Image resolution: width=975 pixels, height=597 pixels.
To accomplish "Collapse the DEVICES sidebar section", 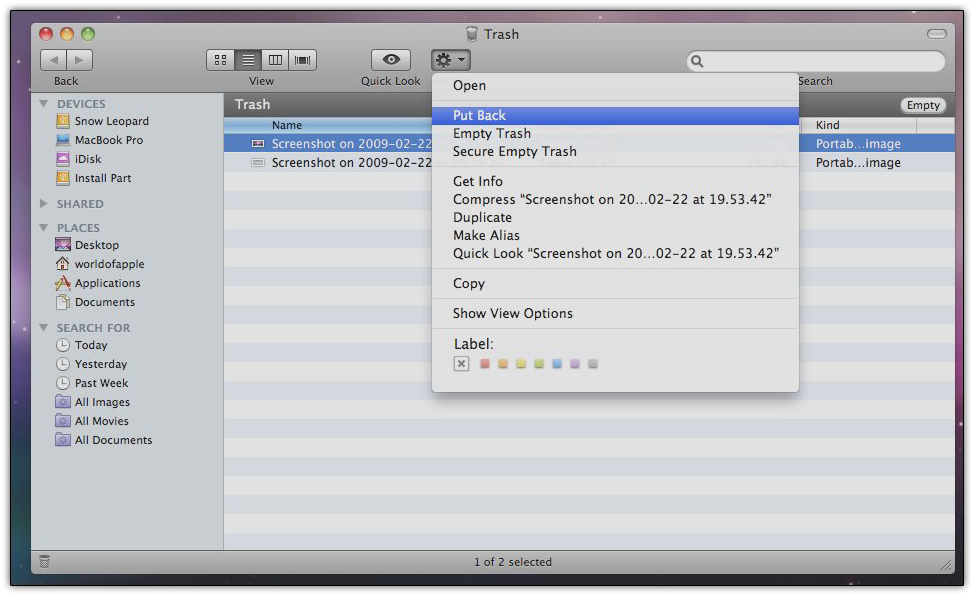I will (x=44, y=104).
